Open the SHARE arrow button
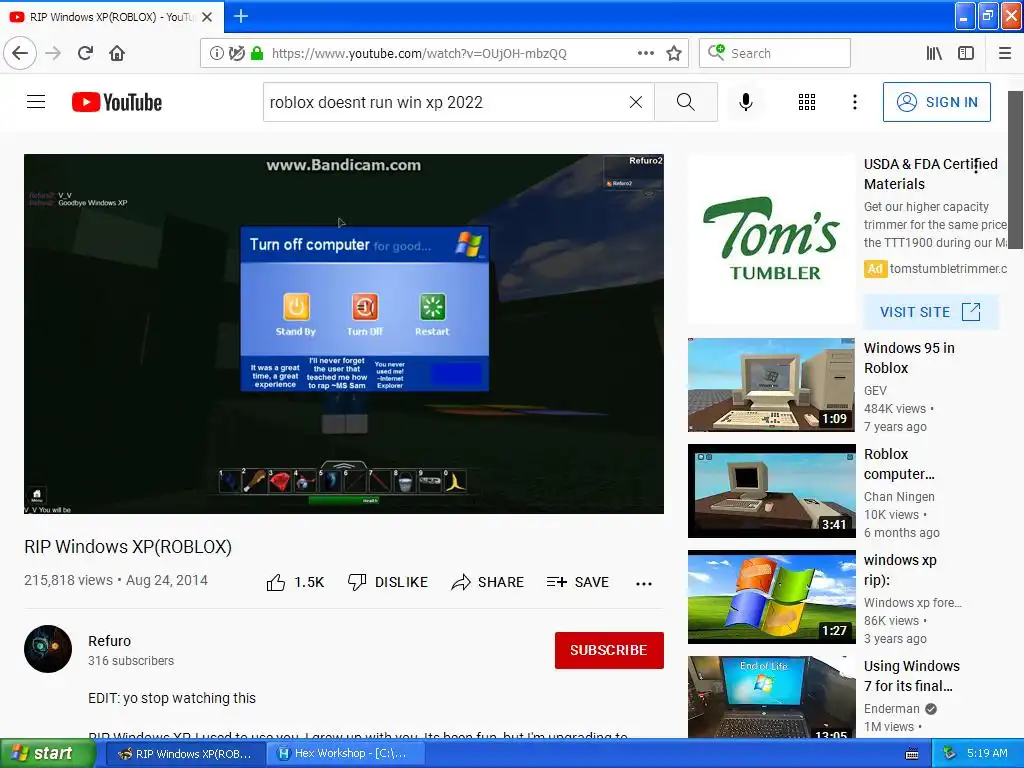 (x=487, y=582)
